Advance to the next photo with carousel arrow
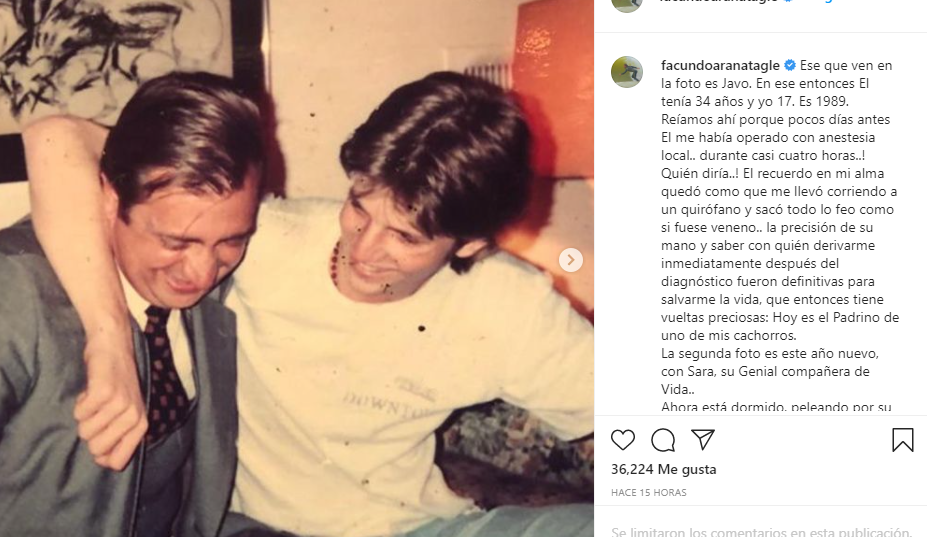The width and height of the screenshot is (927, 537). click(x=571, y=260)
